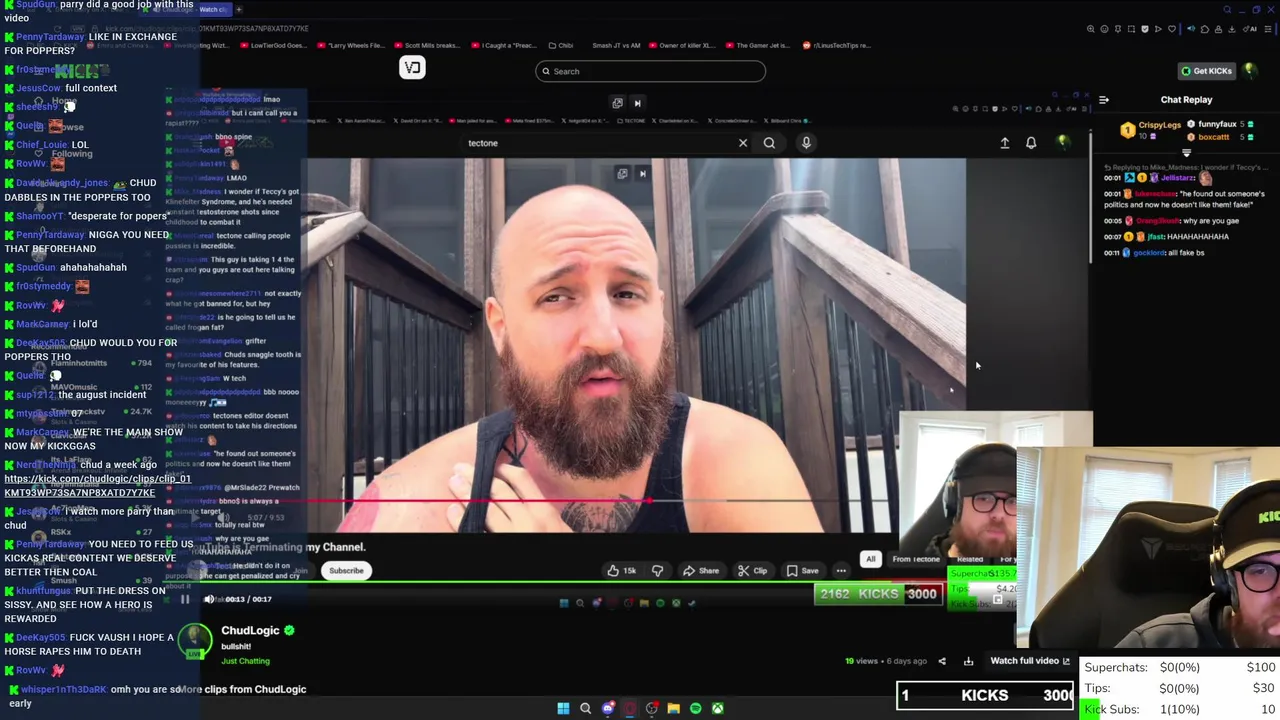Click the Kick clip share icon
This screenshot has width=1280, height=720.
coord(941,661)
